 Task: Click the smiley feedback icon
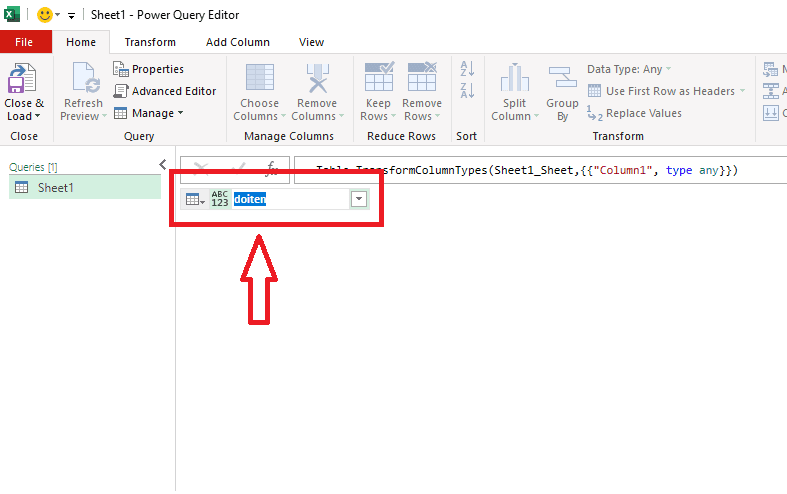(x=45, y=15)
